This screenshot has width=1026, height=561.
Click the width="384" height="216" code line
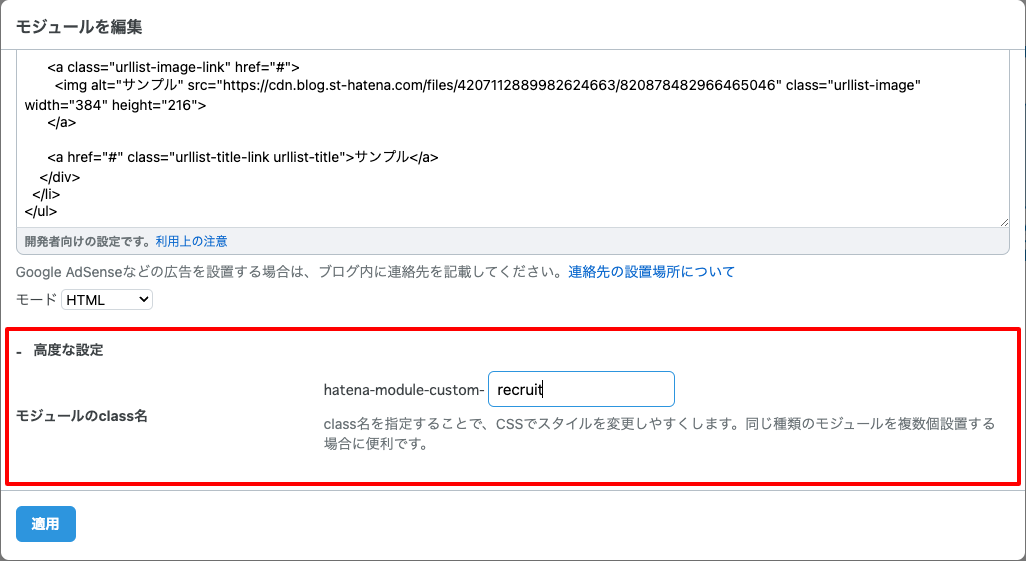point(116,104)
